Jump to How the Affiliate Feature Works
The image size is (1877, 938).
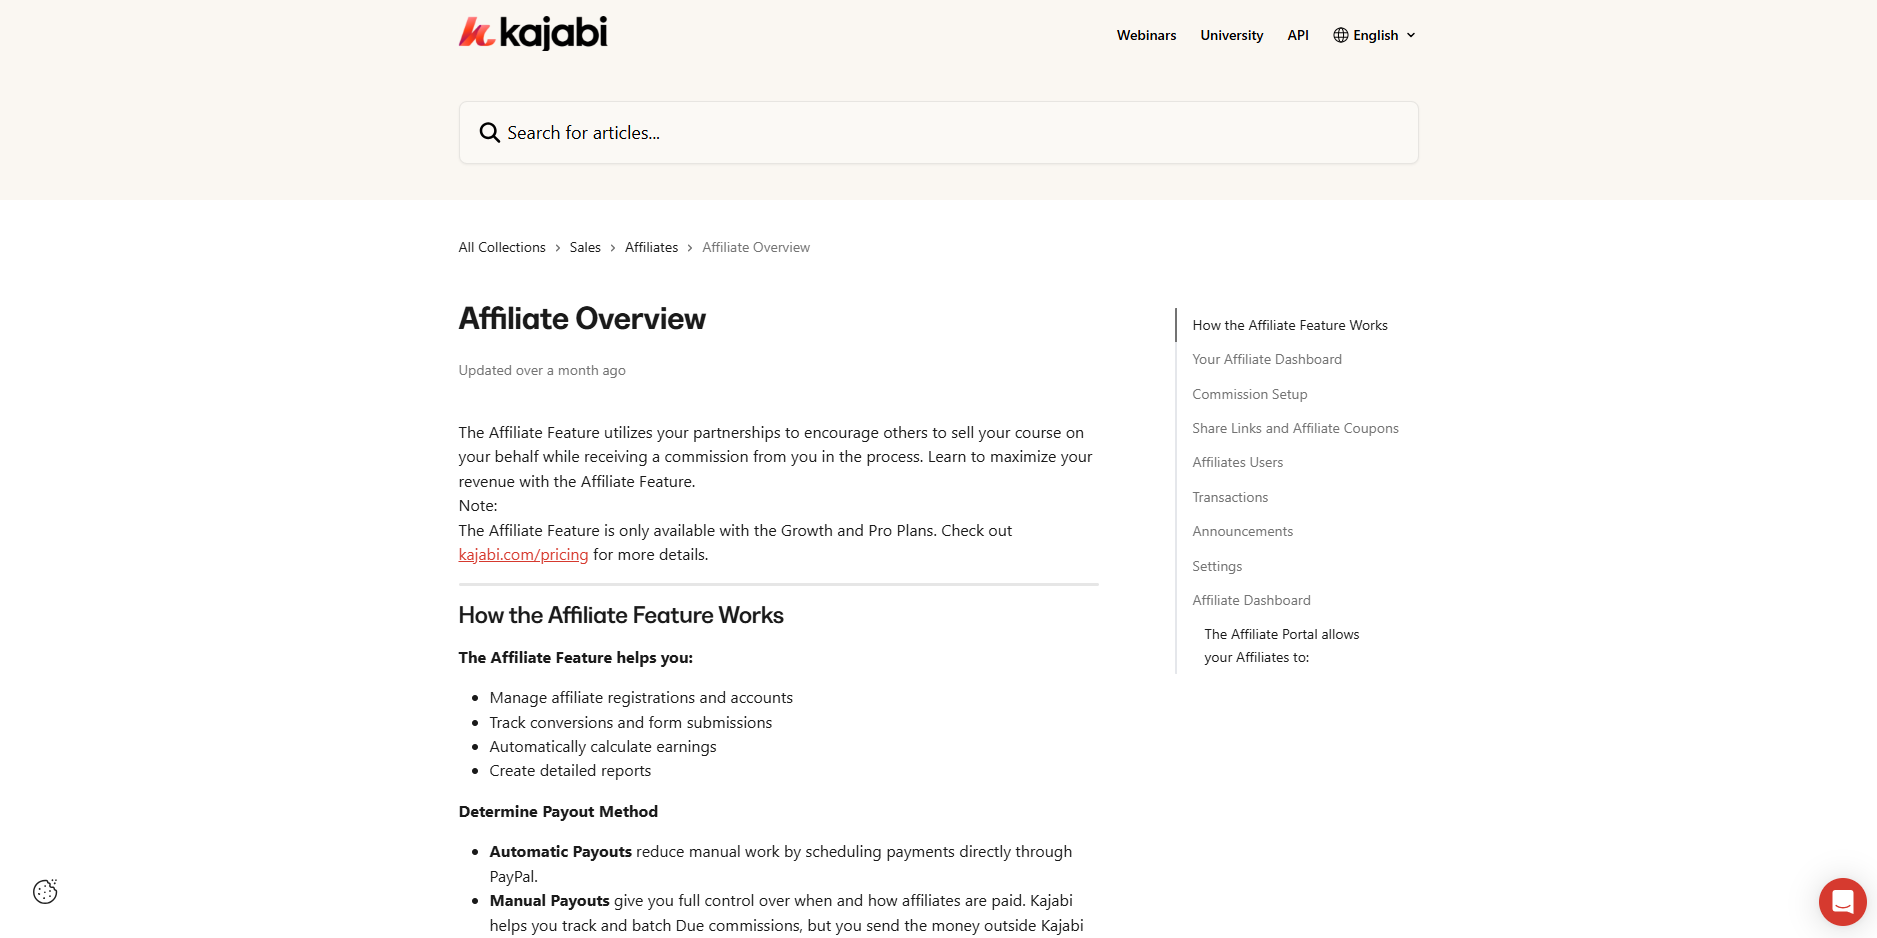coord(1289,325)
